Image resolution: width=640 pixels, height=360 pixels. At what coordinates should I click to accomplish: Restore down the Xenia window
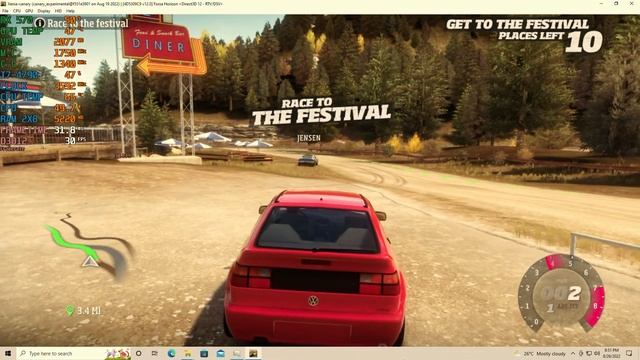pos(616,3)
